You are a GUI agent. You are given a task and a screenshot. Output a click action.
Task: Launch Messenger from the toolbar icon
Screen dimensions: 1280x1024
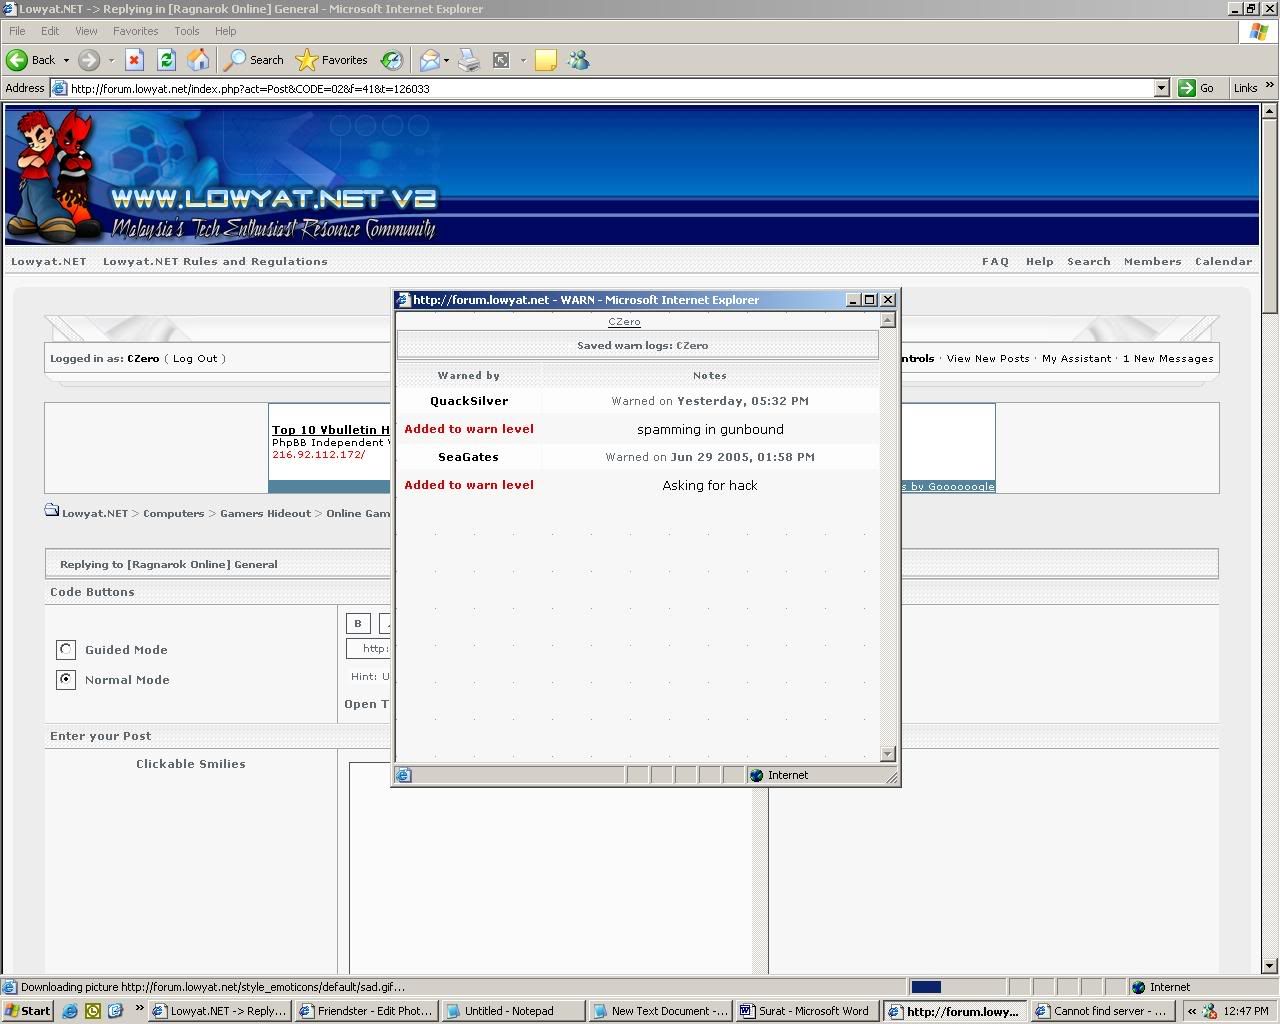(x=578, y=60)
